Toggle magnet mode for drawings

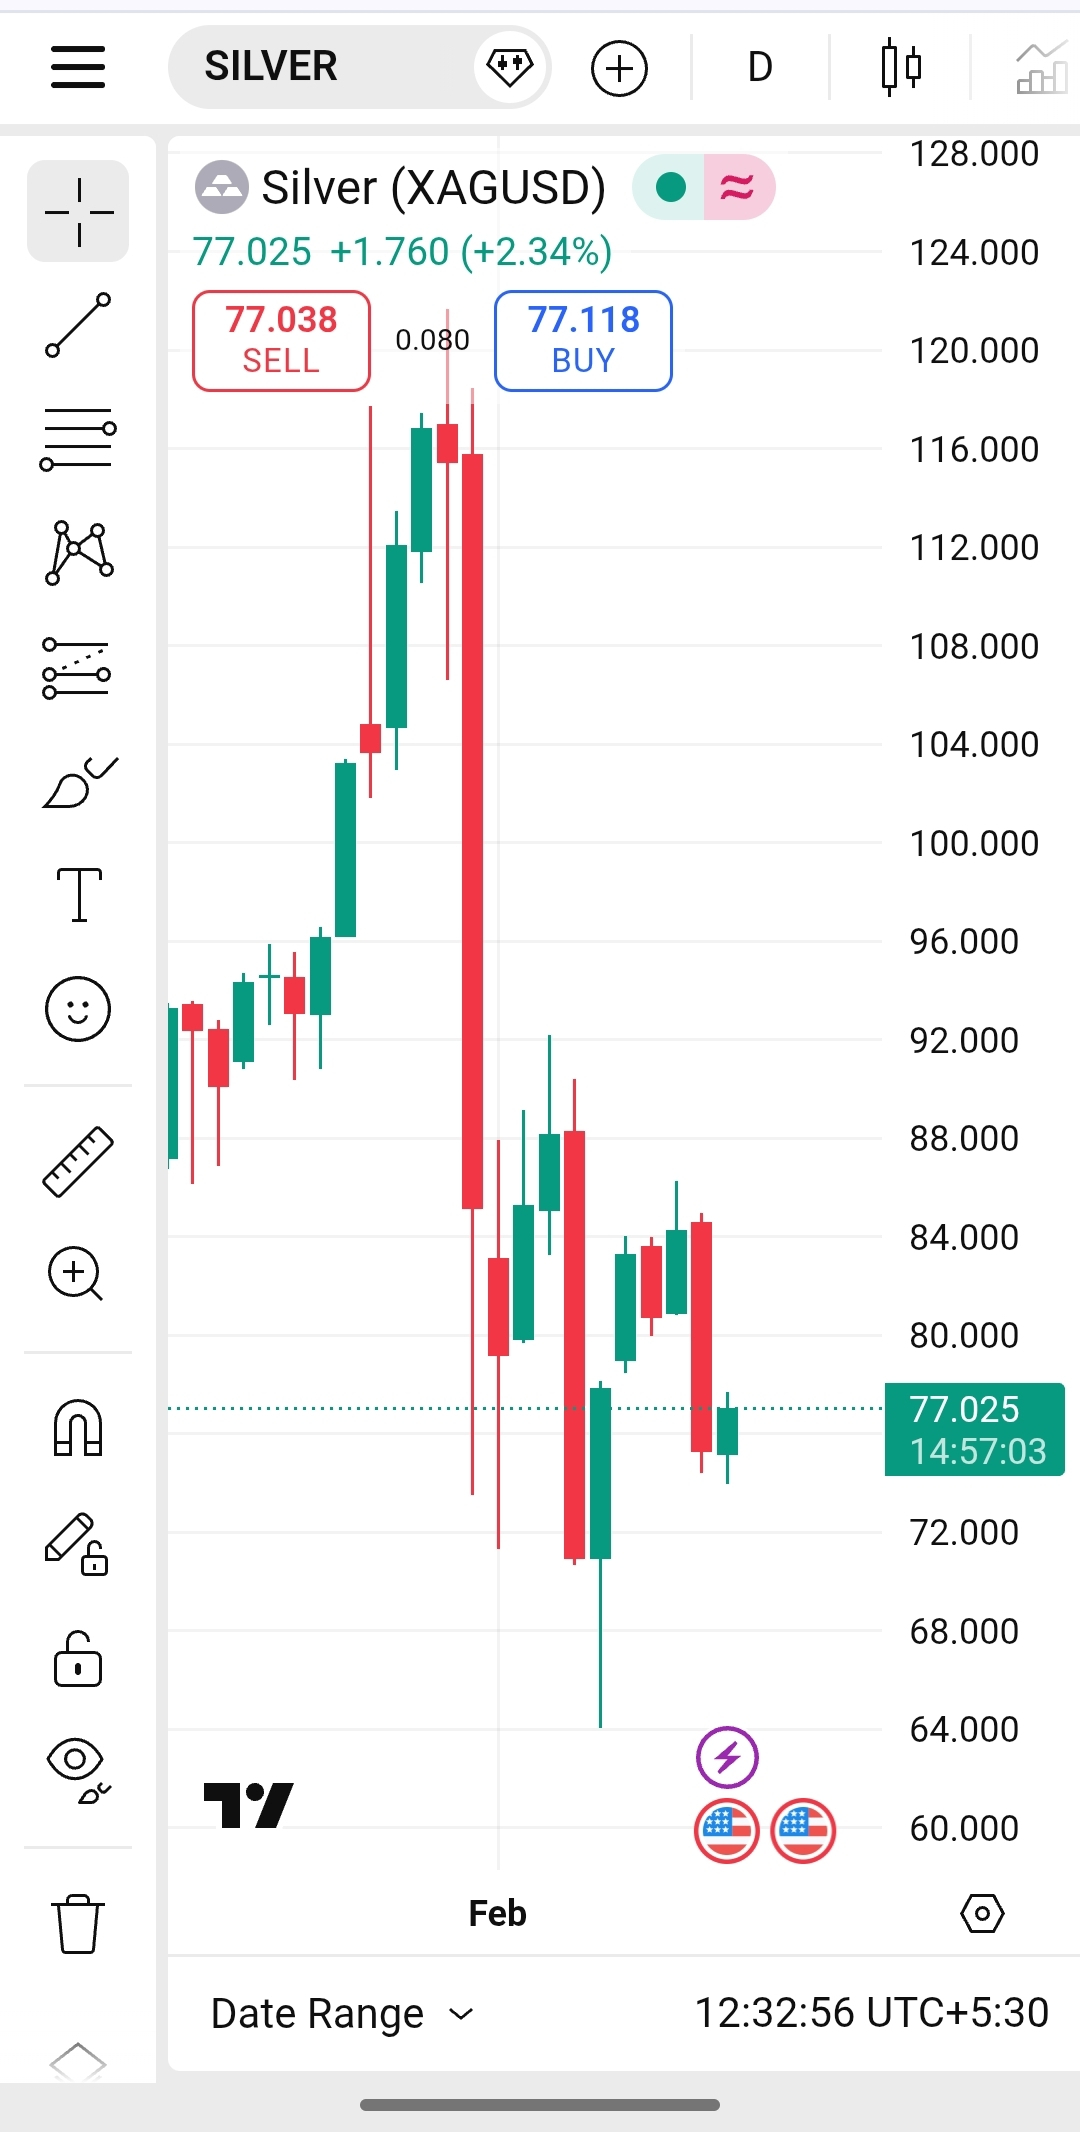coord(78,1427)
